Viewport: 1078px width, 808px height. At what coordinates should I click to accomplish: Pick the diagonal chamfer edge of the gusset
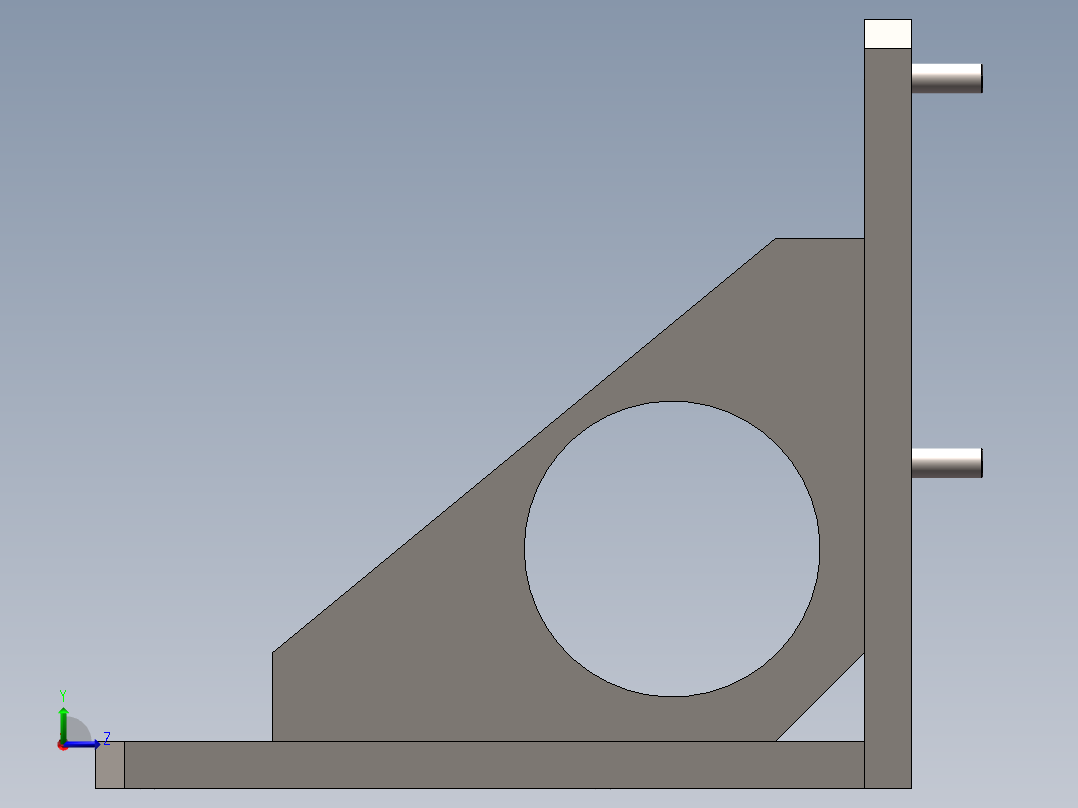pyautogui.click(x=820, y=697)
